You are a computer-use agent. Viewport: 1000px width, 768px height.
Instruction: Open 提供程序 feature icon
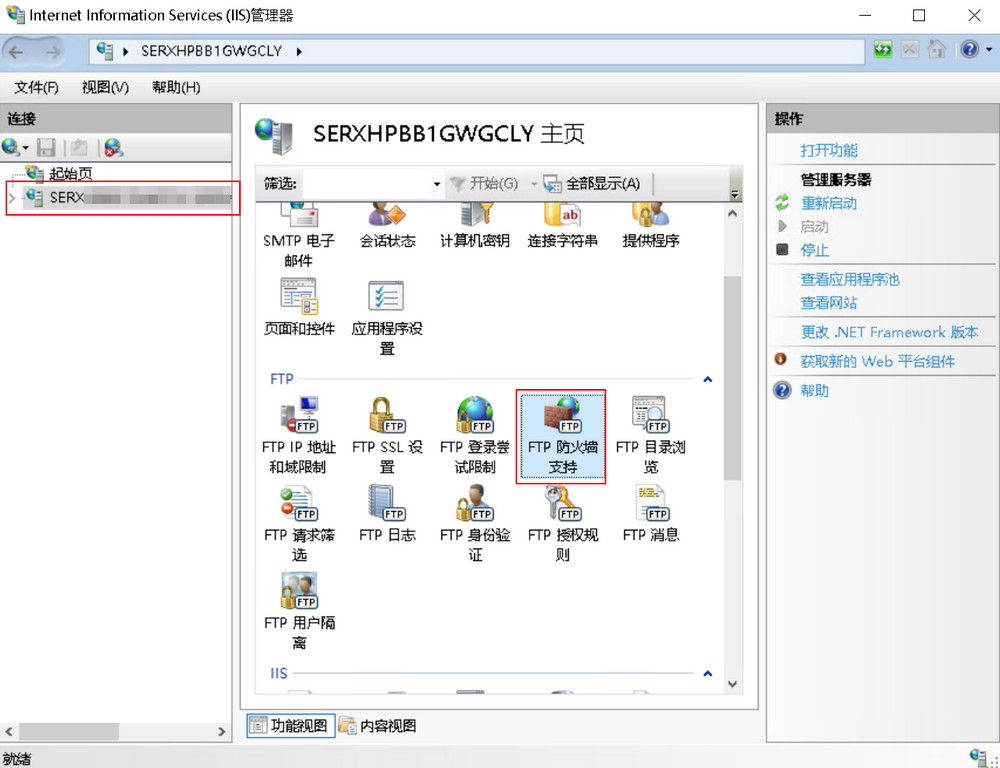click(651, 227)
